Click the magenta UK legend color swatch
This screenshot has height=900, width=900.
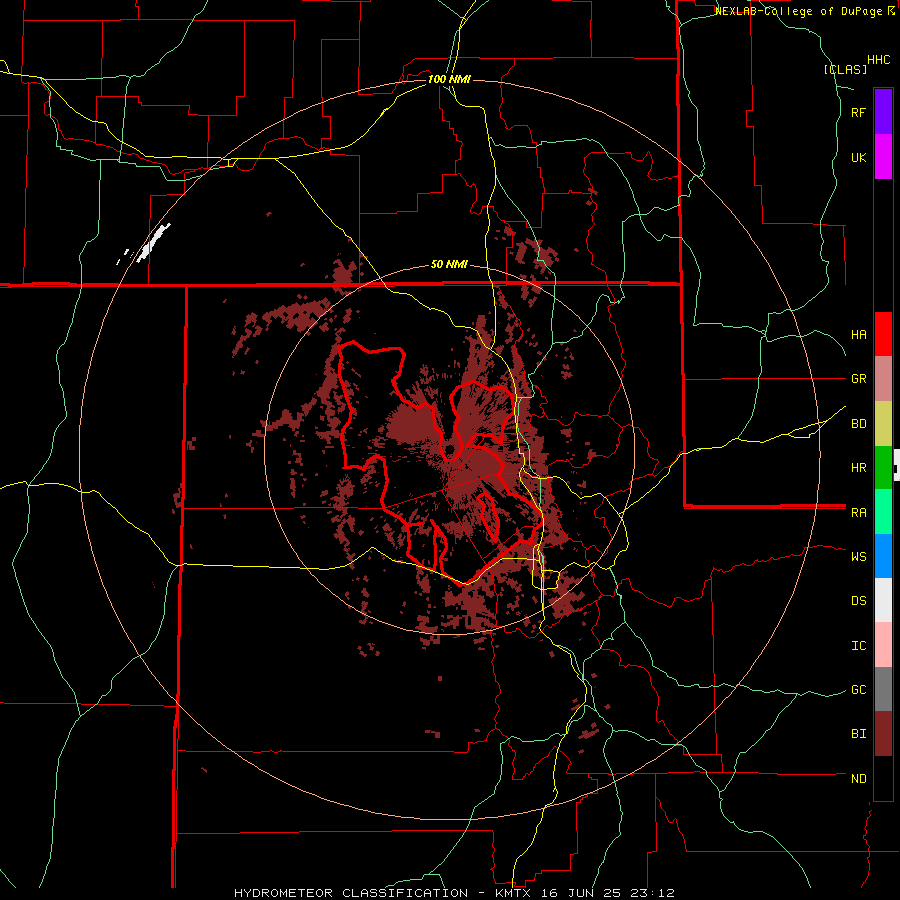click(x=883, y=157)
